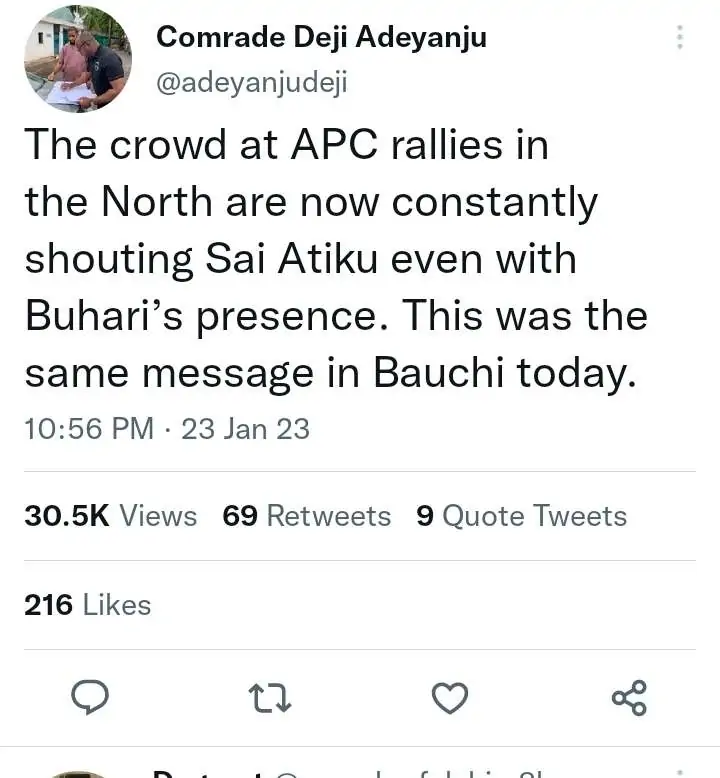The width and height of the screenshot is (720, 778).
Task: Click the word 'Bauchi' in the tweet
Action: (439, 374)
